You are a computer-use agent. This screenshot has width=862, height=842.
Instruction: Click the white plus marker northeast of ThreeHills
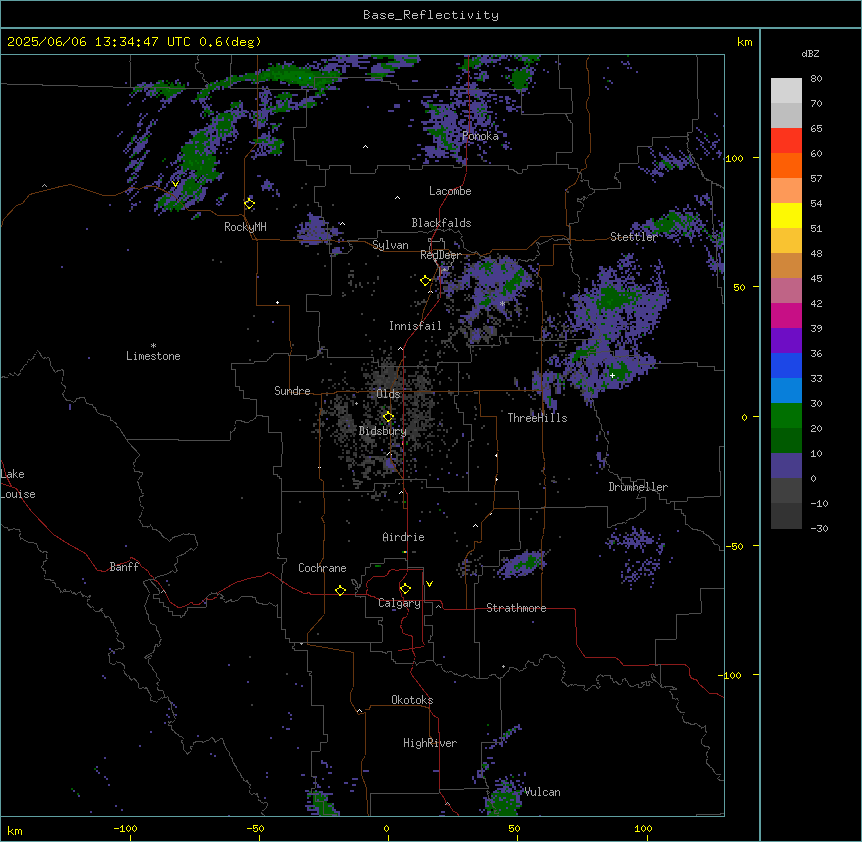[x=612, y=375]
